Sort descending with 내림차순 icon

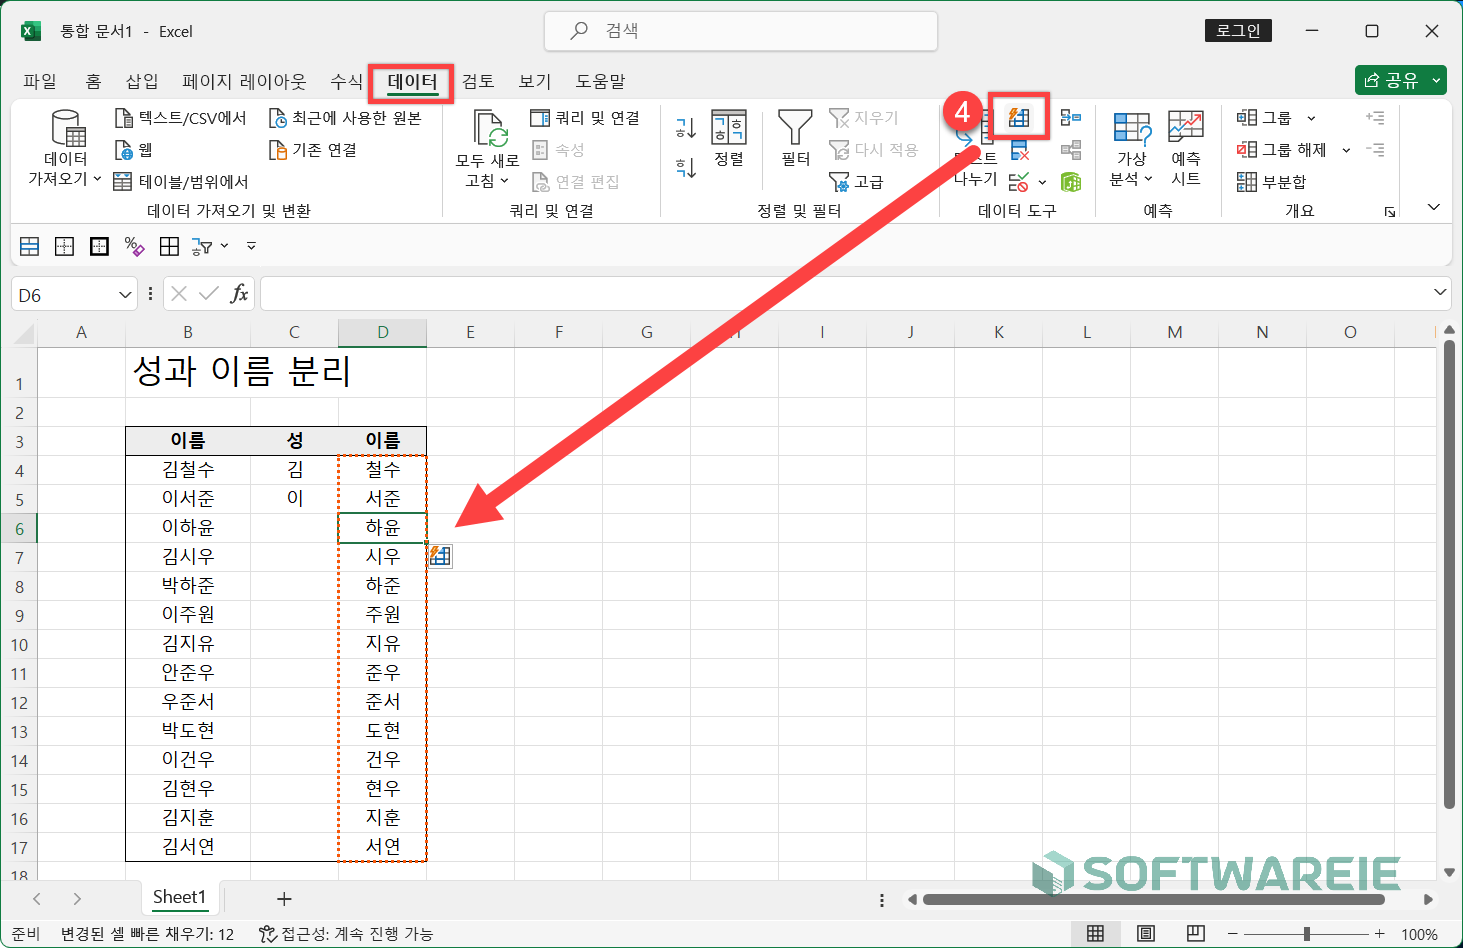[686, 167]
